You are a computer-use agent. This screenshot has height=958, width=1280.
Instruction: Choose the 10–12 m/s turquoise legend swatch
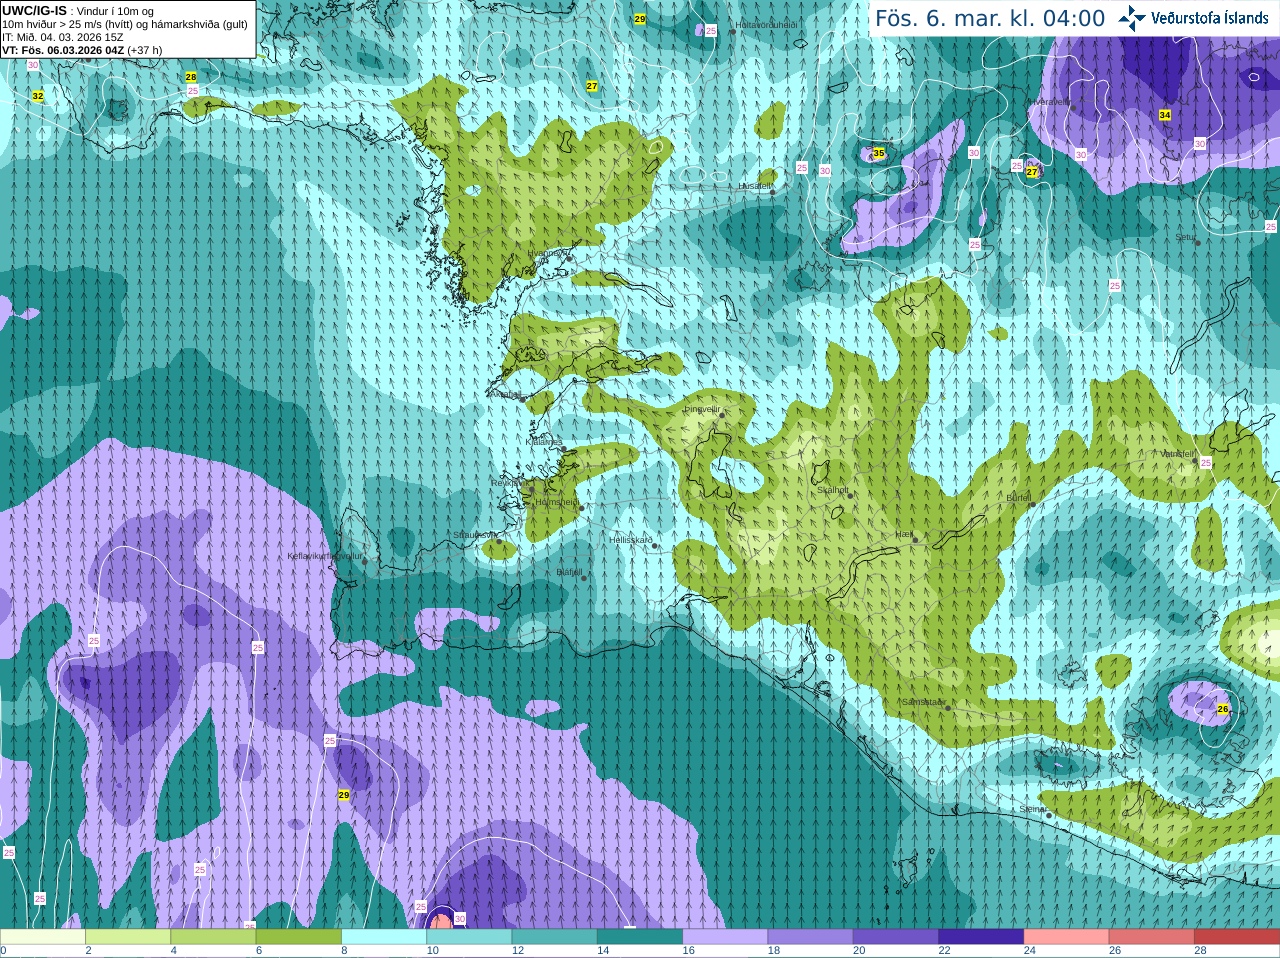[x=469, y=937]
